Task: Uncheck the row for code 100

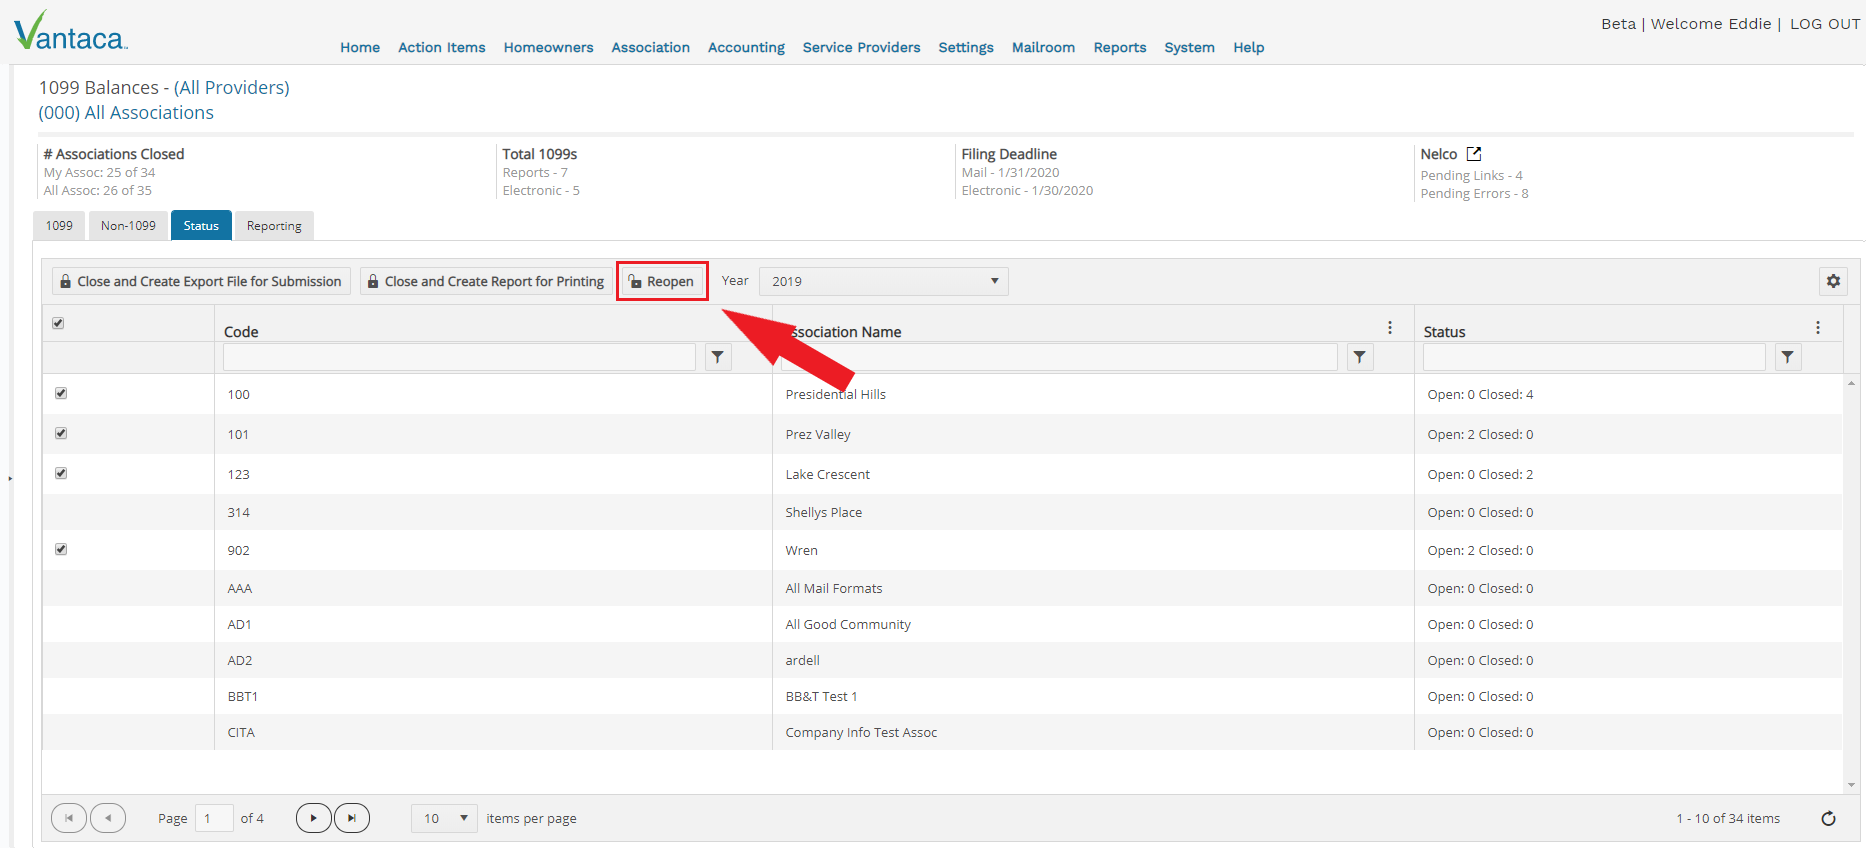Action: click(61, 393)
